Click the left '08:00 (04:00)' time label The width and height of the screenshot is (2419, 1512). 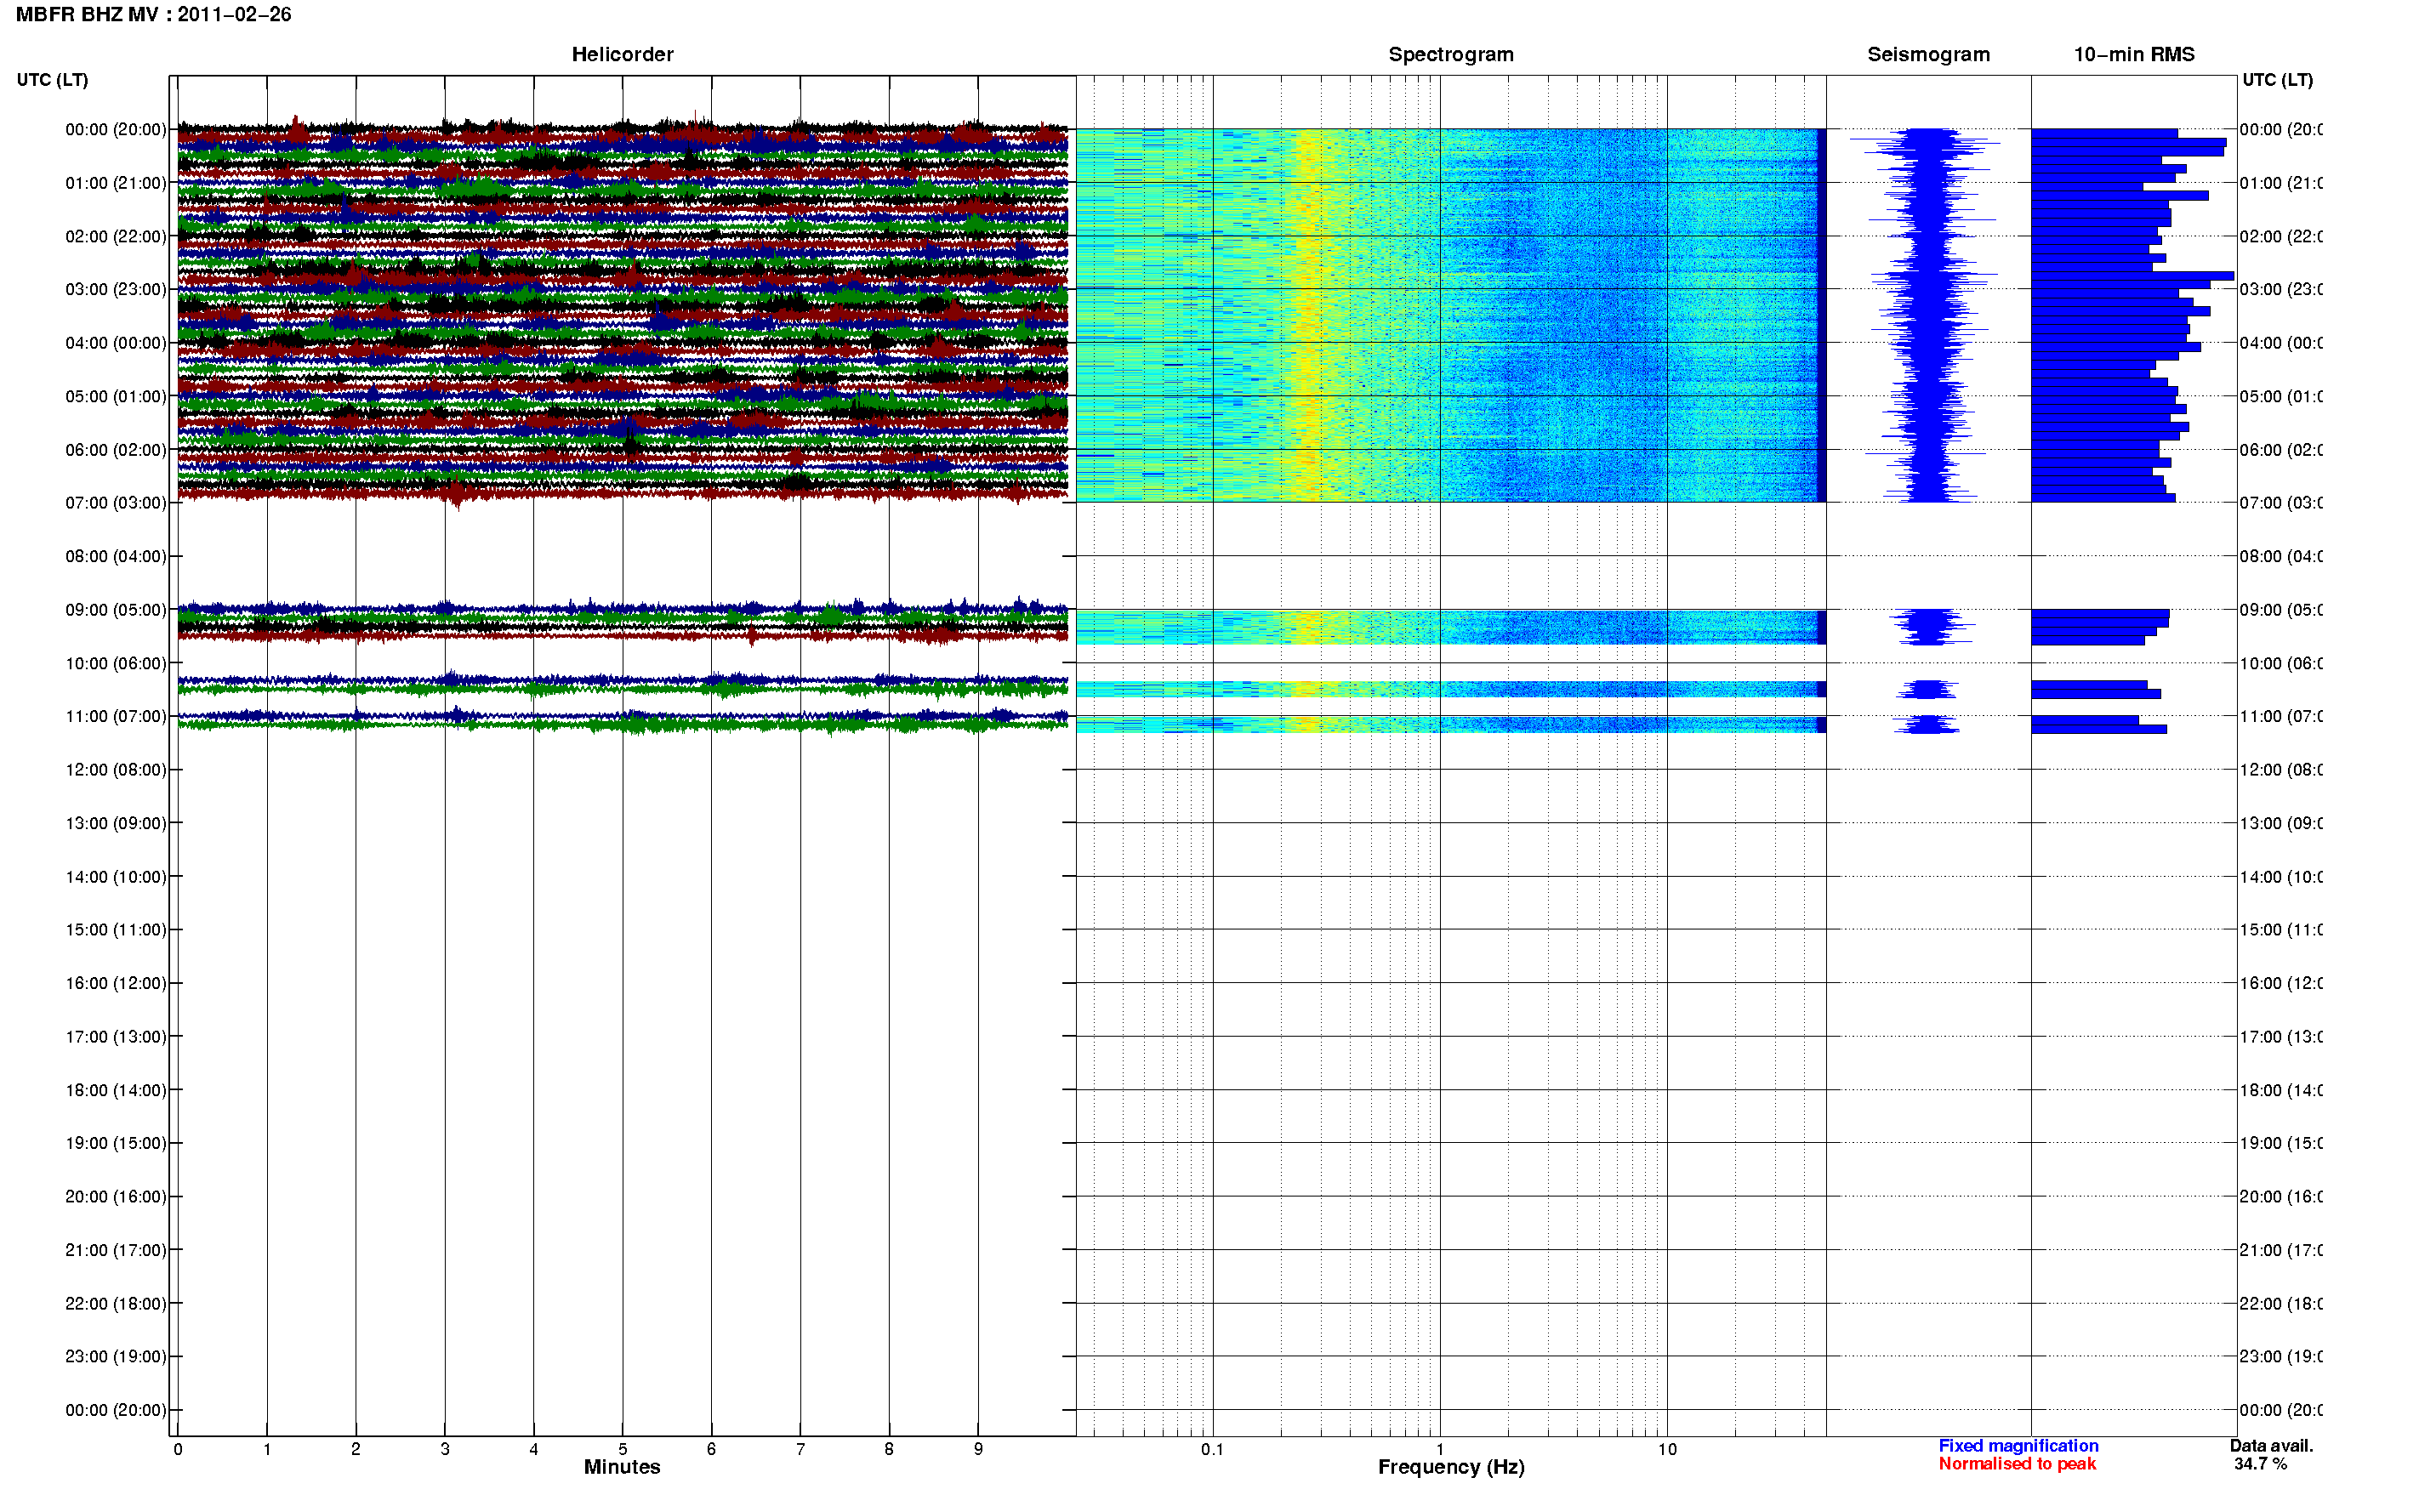(116, 556)
